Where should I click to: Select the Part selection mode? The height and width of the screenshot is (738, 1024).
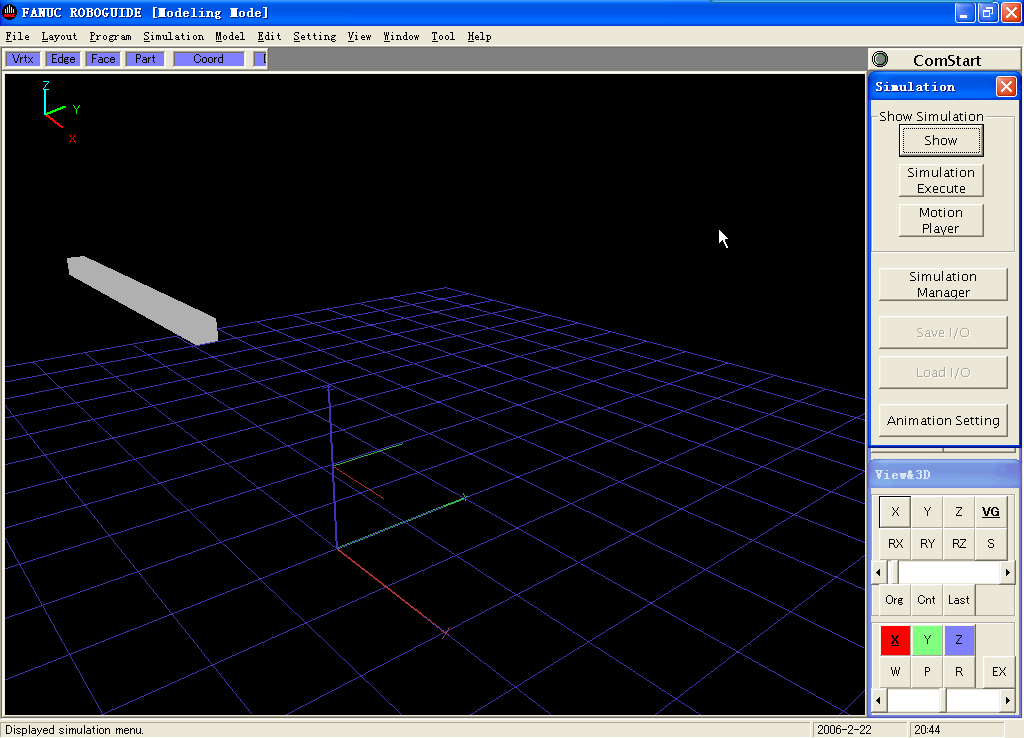145,59
